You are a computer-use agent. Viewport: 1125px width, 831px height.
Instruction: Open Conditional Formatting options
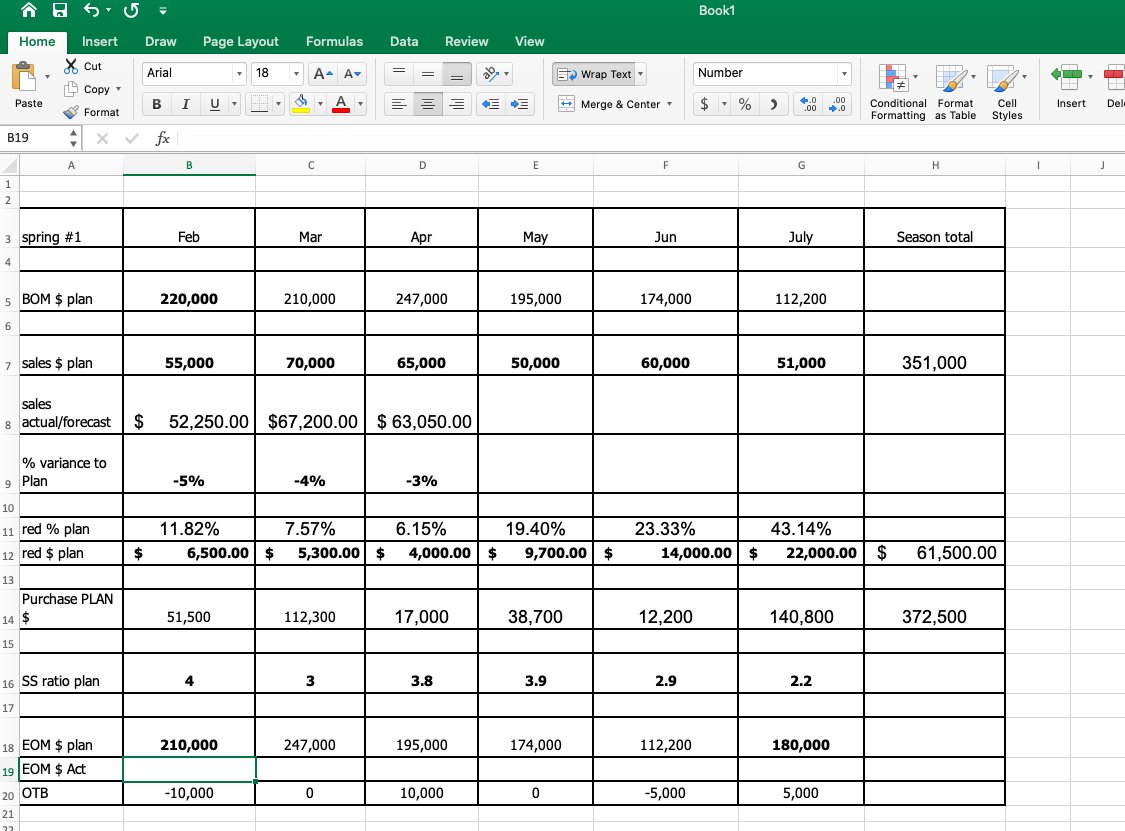click(897, 91)
